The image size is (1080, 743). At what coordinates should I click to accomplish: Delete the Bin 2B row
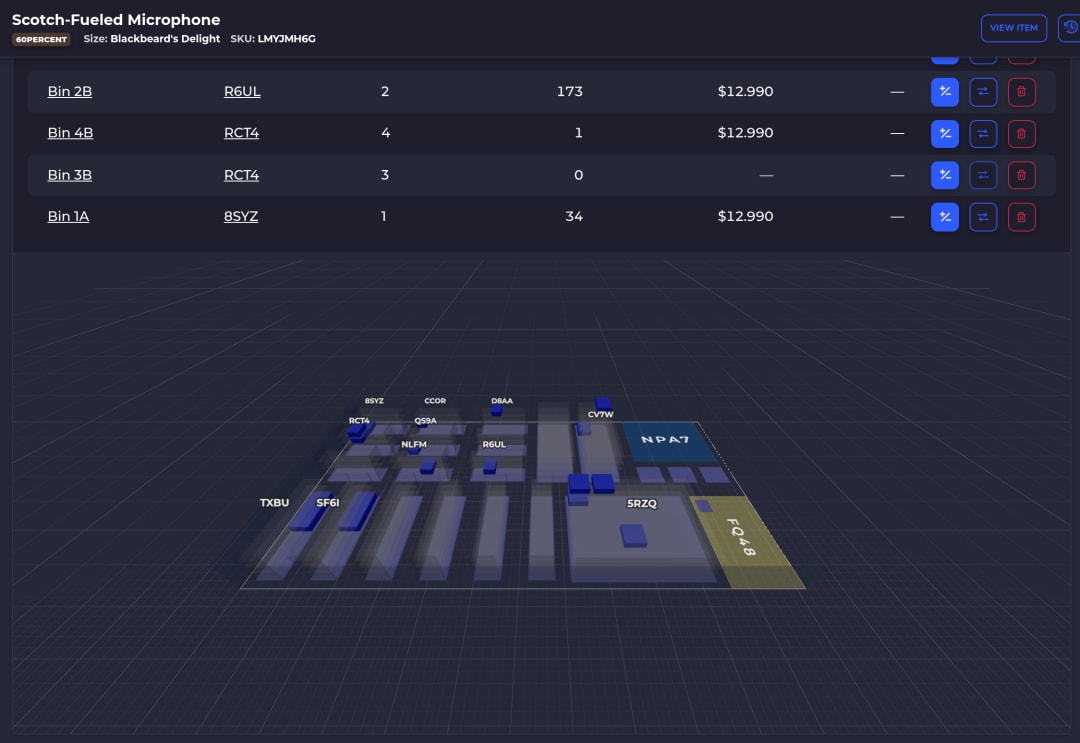1021,92
